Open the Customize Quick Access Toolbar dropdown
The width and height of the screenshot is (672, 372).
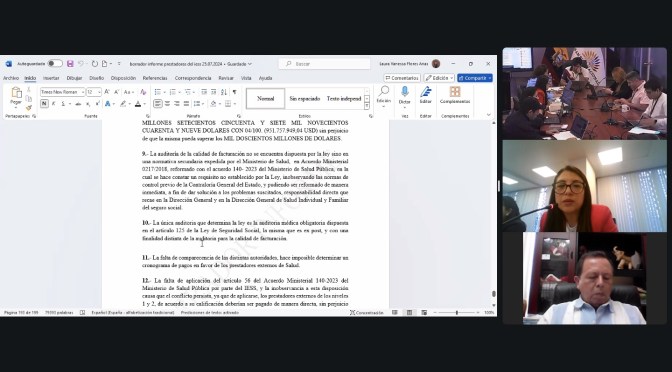(119, 63)
